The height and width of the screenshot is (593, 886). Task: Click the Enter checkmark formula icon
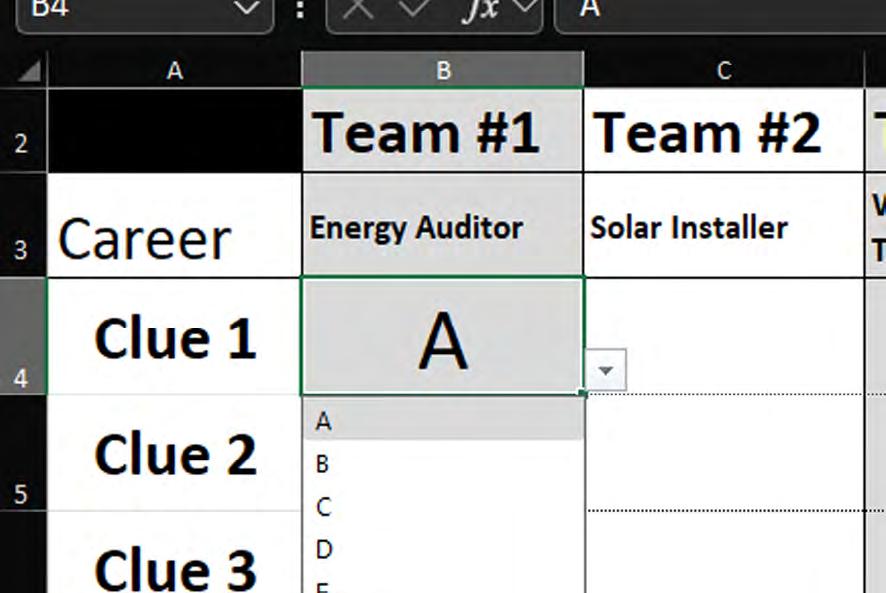(x=413, y=8)
